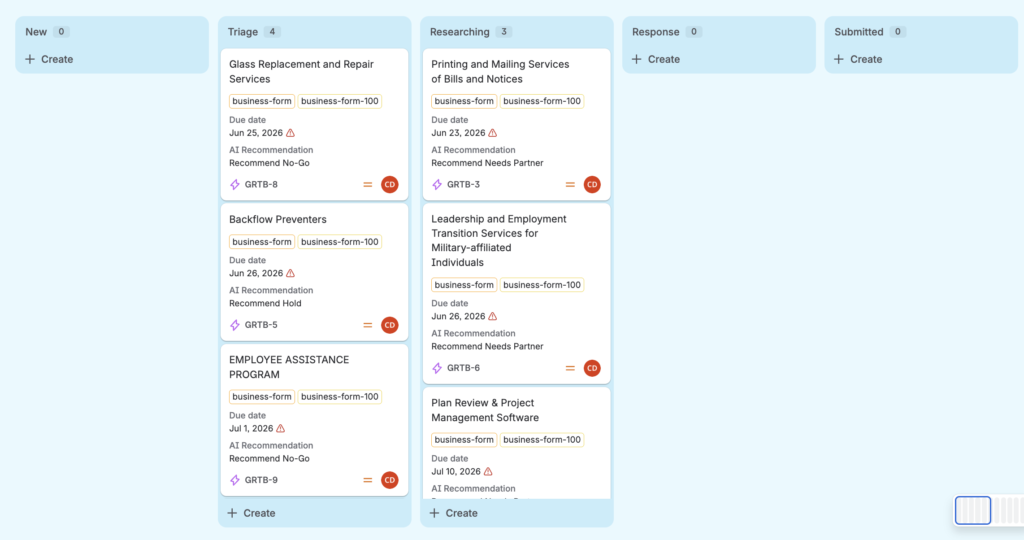Click the GRTB-3 issue key
1024x540 pixels.
[x=464, y=185]
